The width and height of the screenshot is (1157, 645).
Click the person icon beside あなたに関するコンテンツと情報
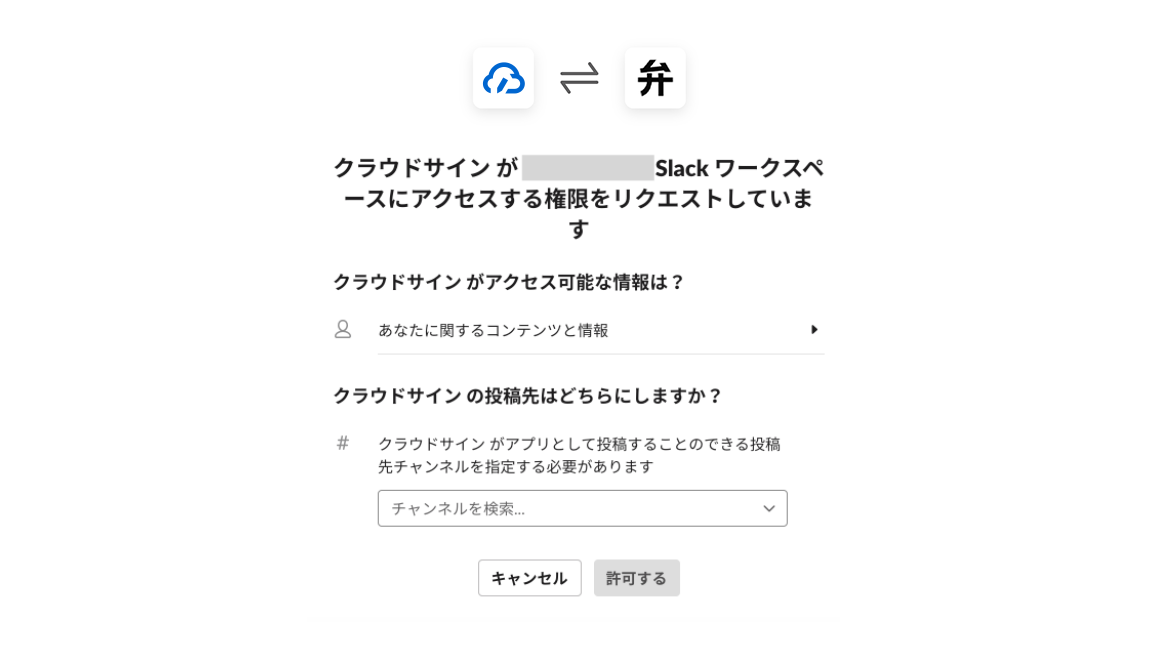click(343, 329)
